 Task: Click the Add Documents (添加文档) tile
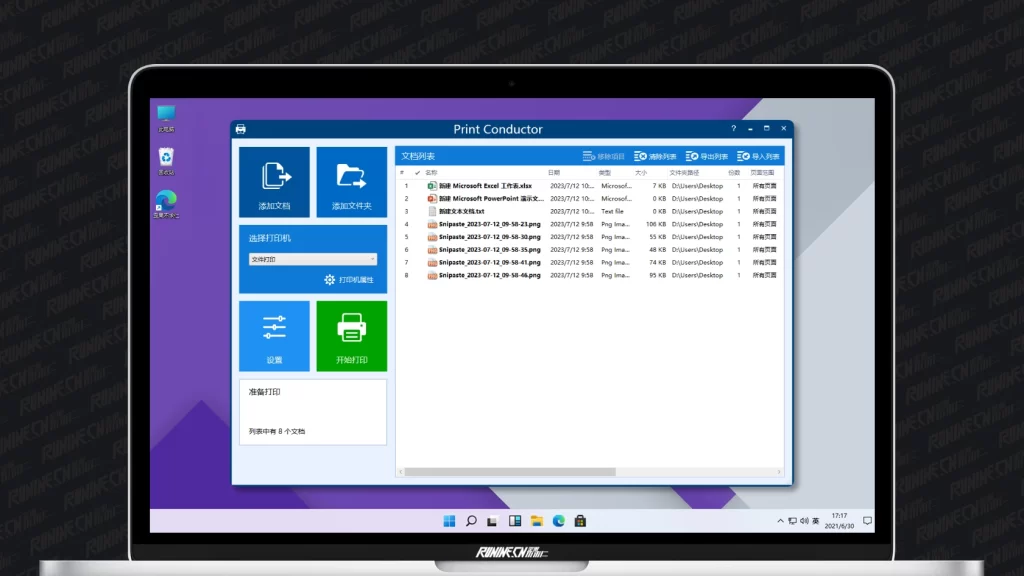tap(274, 182)
